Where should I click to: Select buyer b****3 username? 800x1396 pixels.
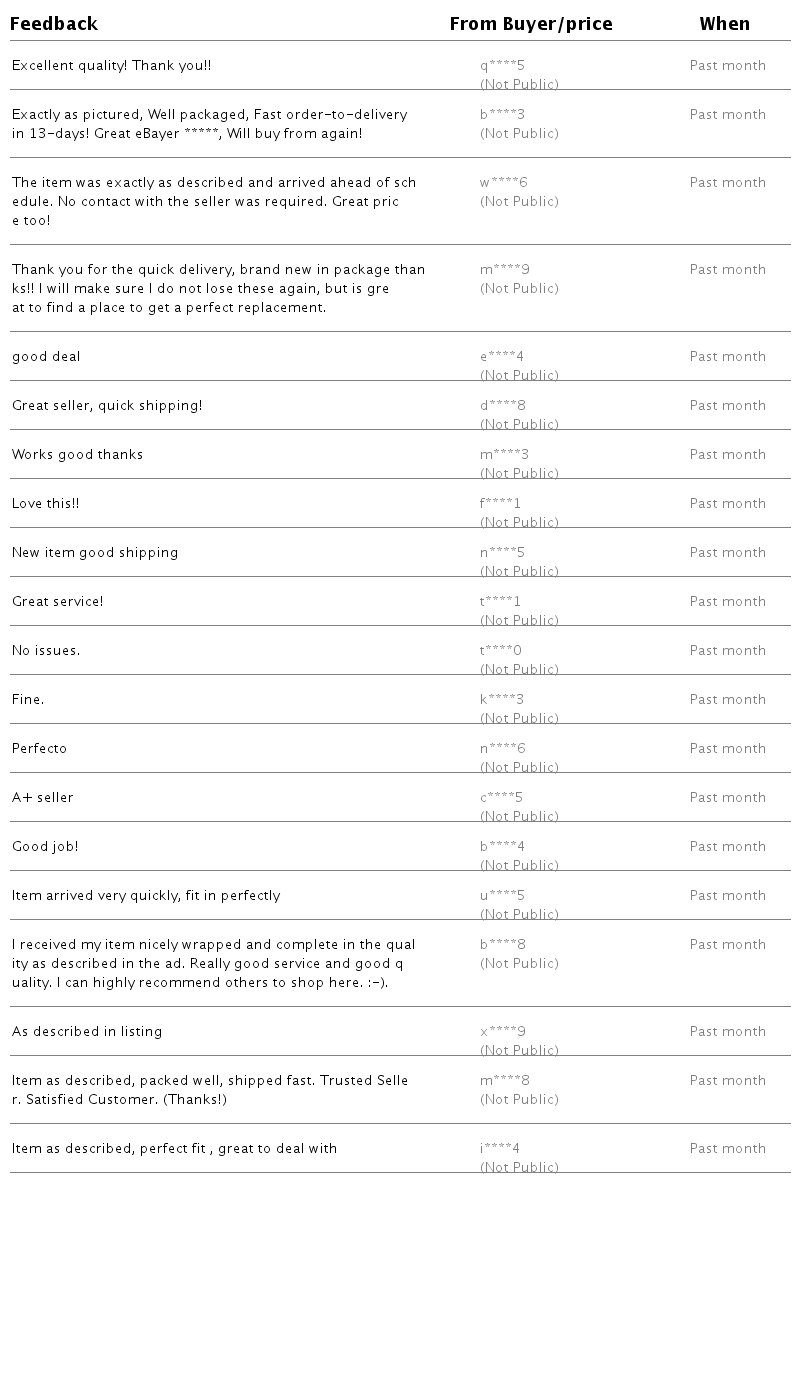tap(502, 115)
